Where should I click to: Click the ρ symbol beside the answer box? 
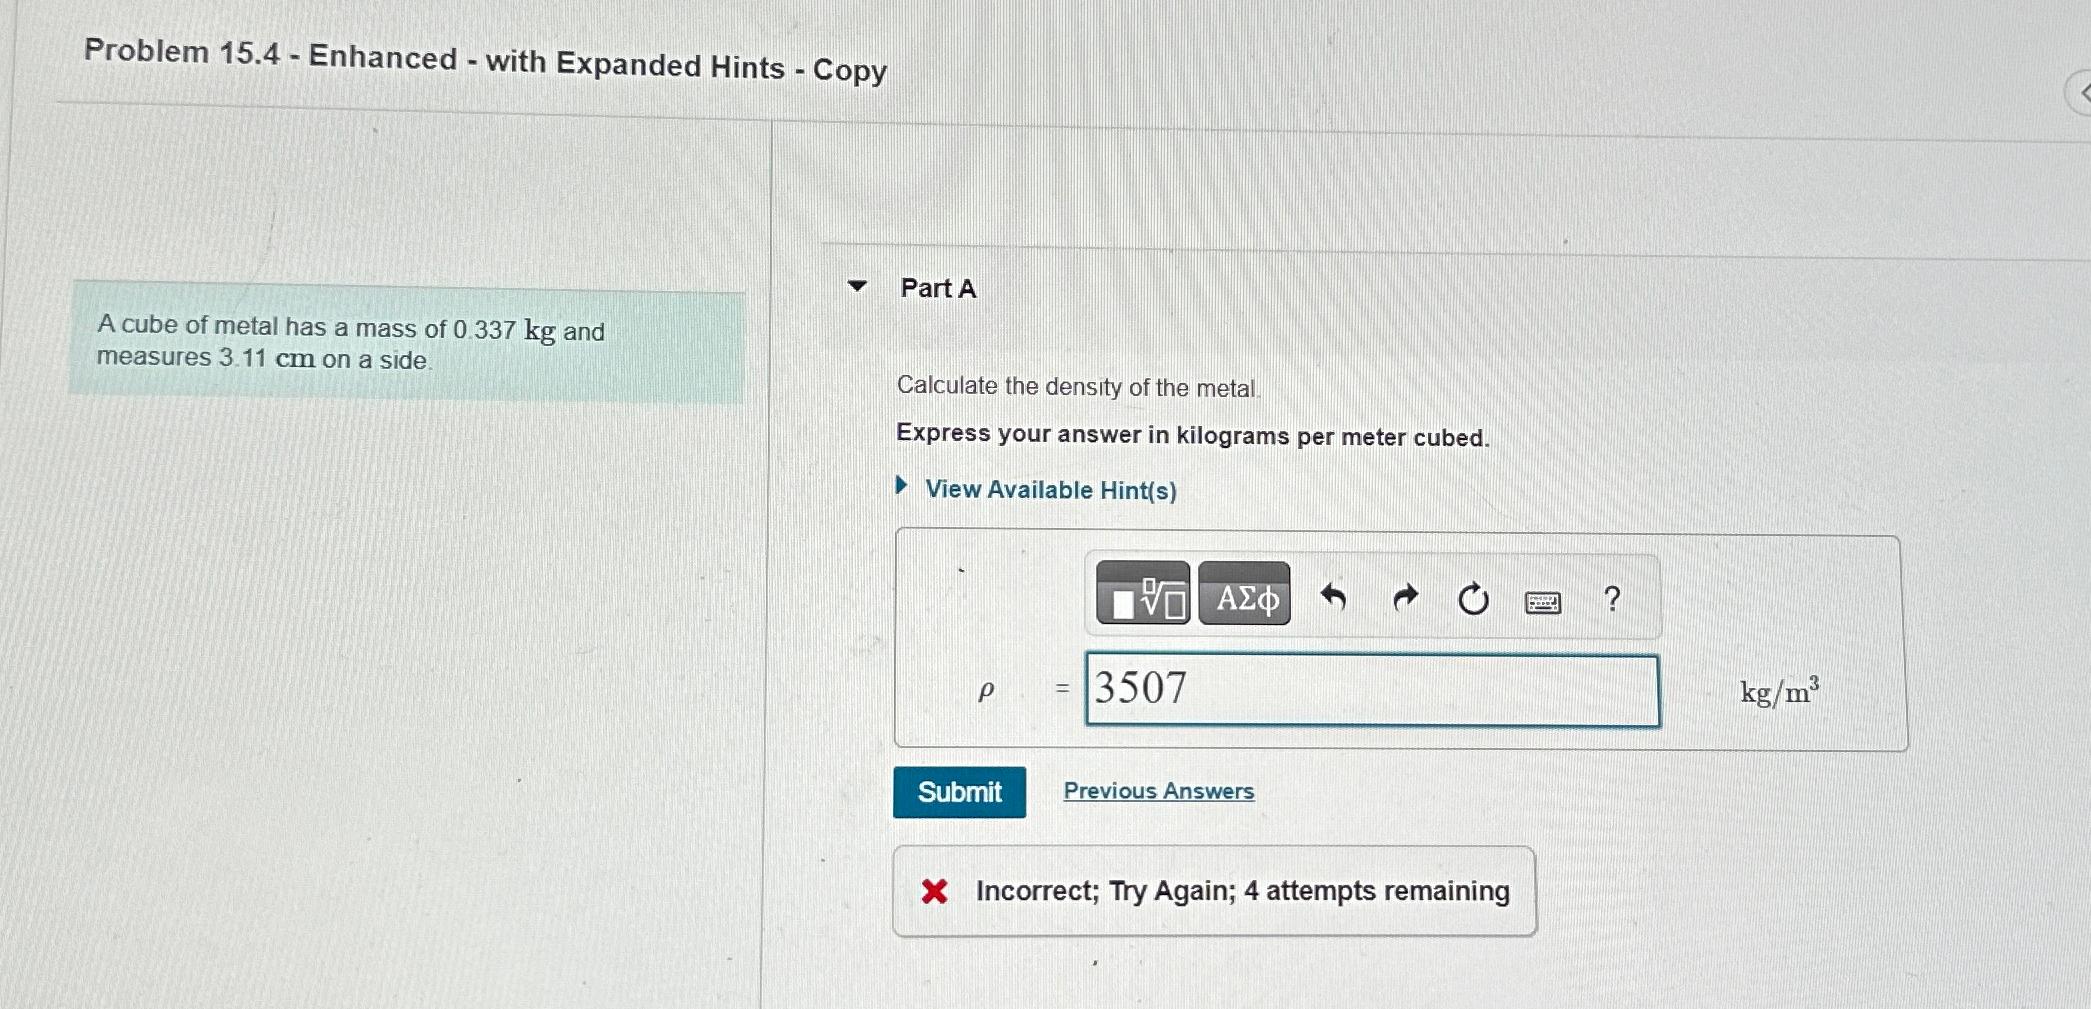[x=984, y=690]
